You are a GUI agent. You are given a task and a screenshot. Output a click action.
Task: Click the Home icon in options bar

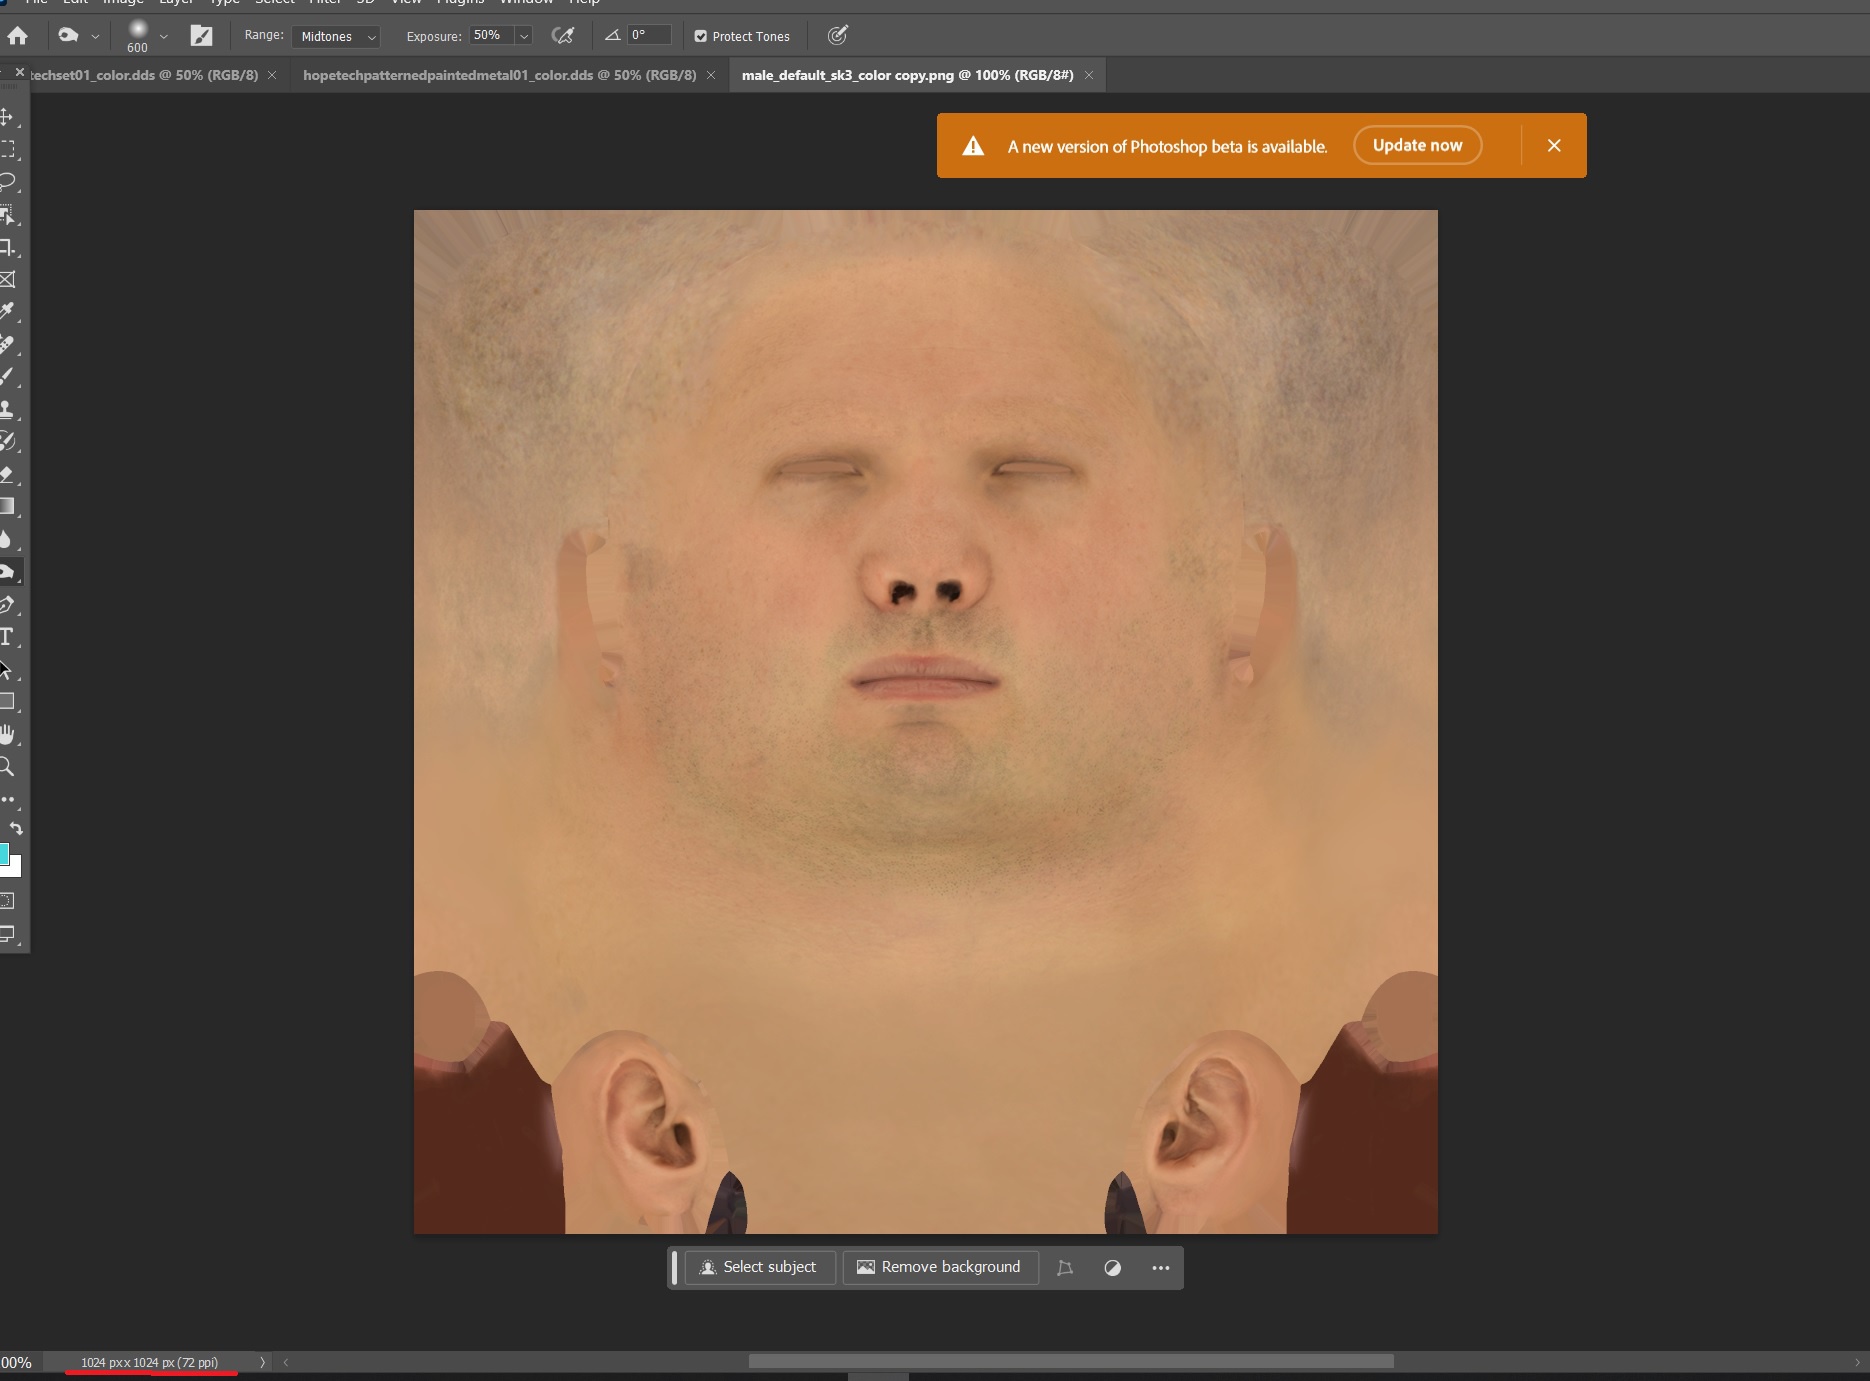click(x=18, y=37)
